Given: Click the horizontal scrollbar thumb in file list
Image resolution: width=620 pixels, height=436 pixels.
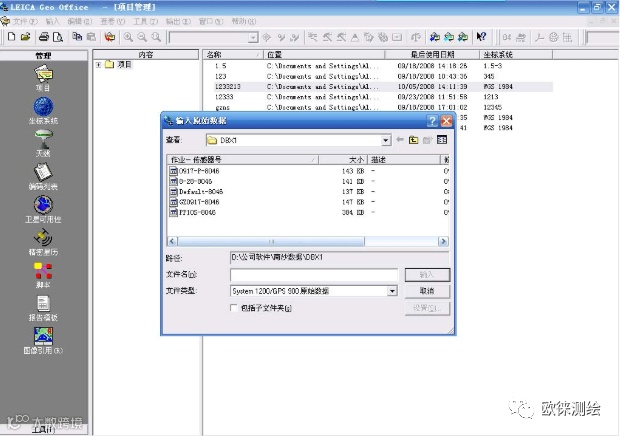Looking at the screenshot, I should tap(271, 241).
